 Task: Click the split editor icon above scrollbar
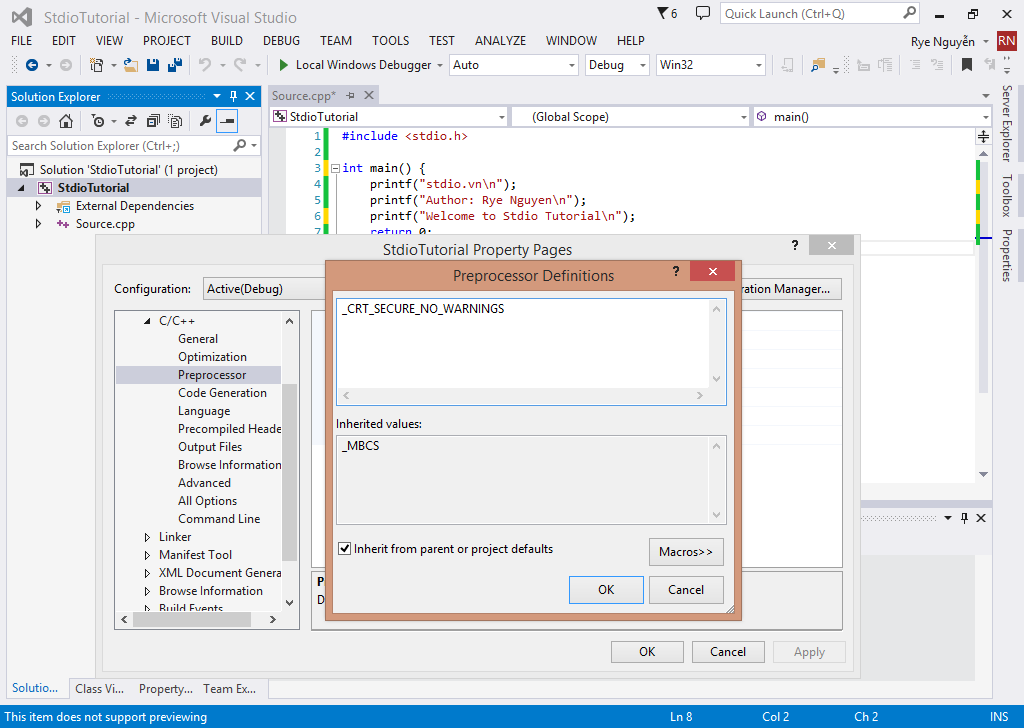point(984,136)
